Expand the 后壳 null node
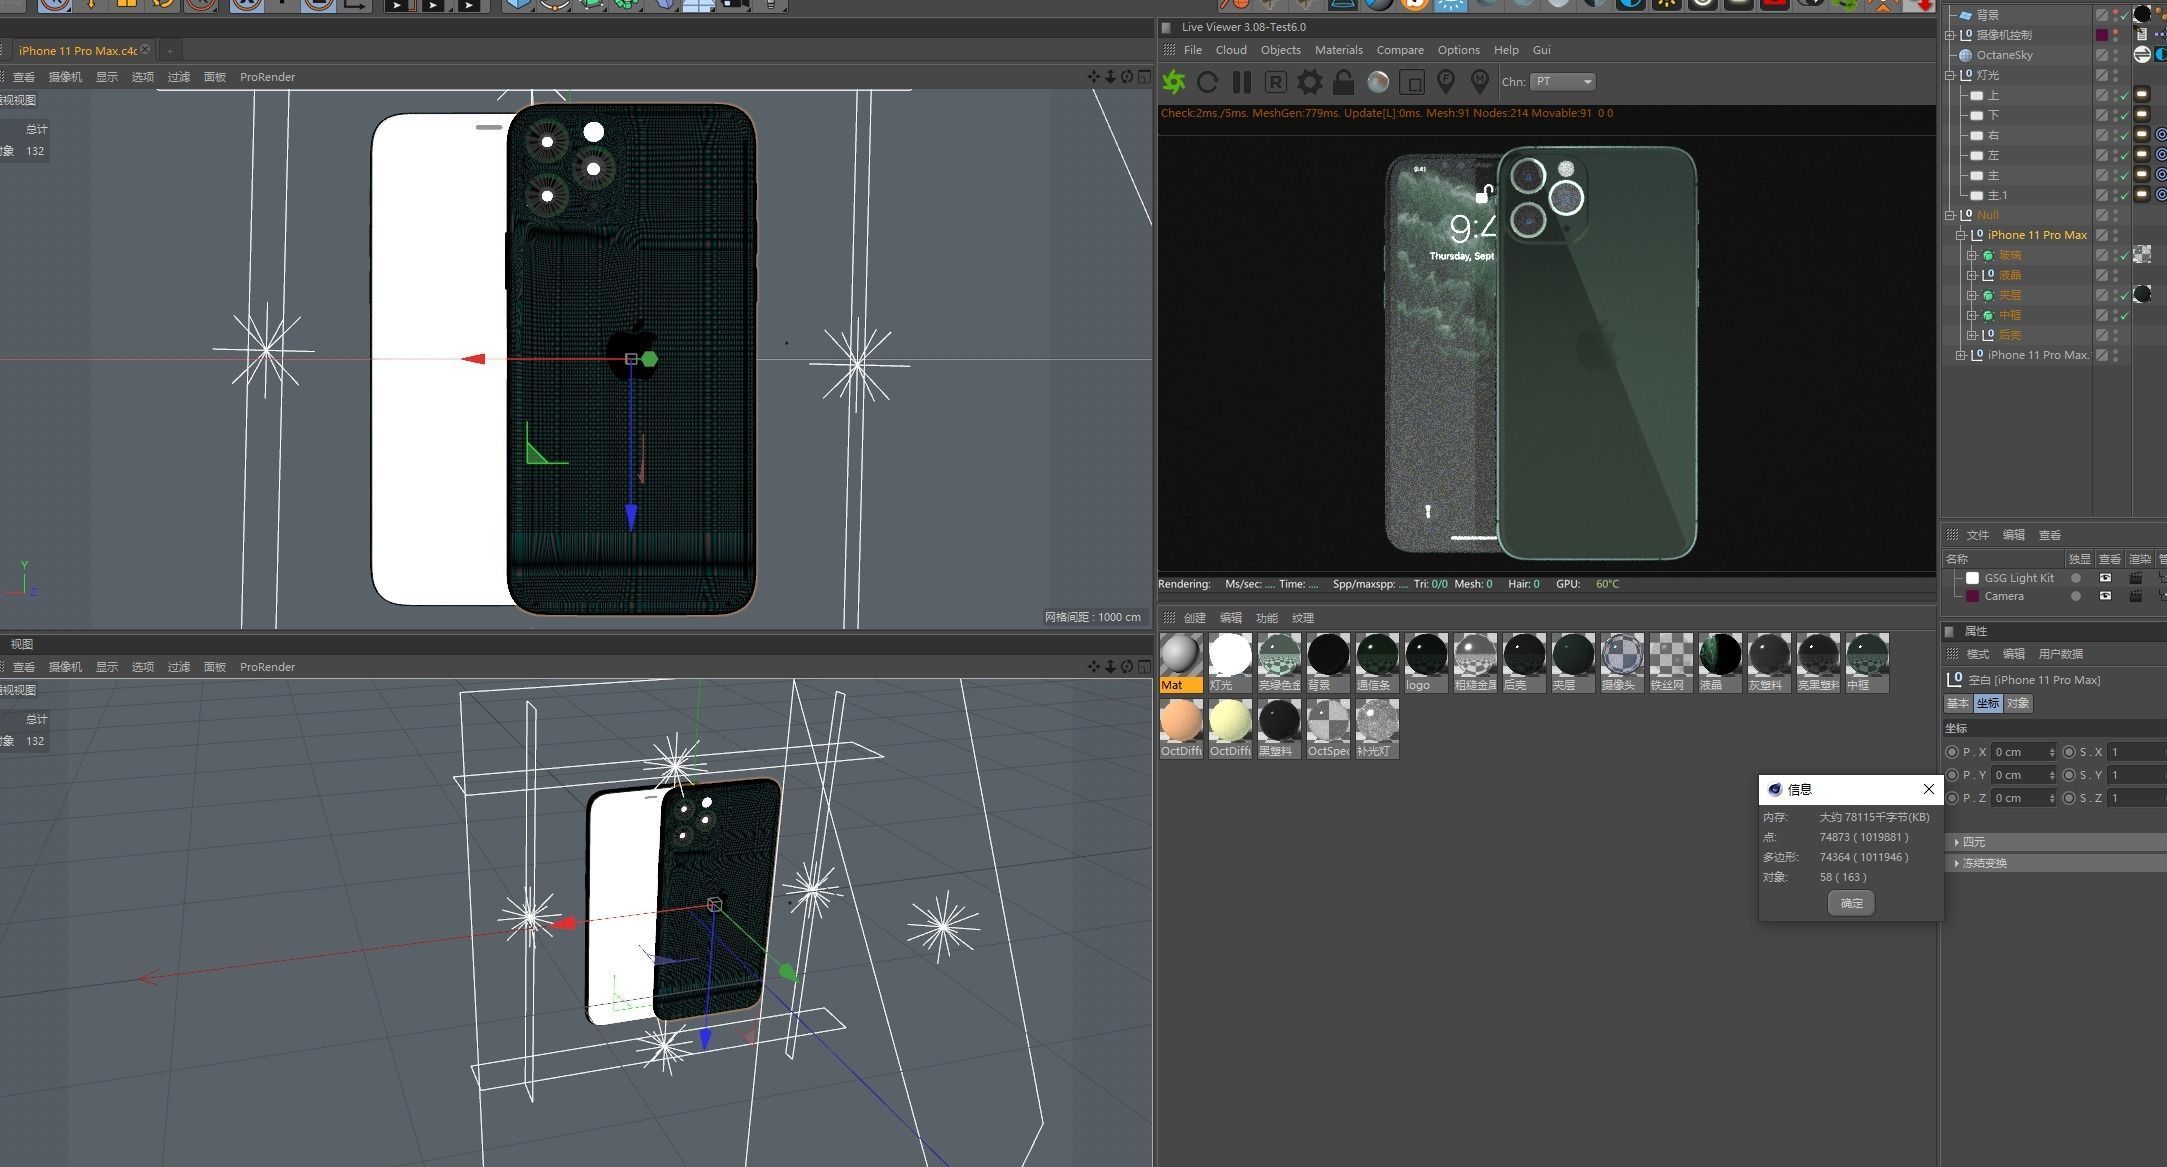 click(x=1971, y=335)
